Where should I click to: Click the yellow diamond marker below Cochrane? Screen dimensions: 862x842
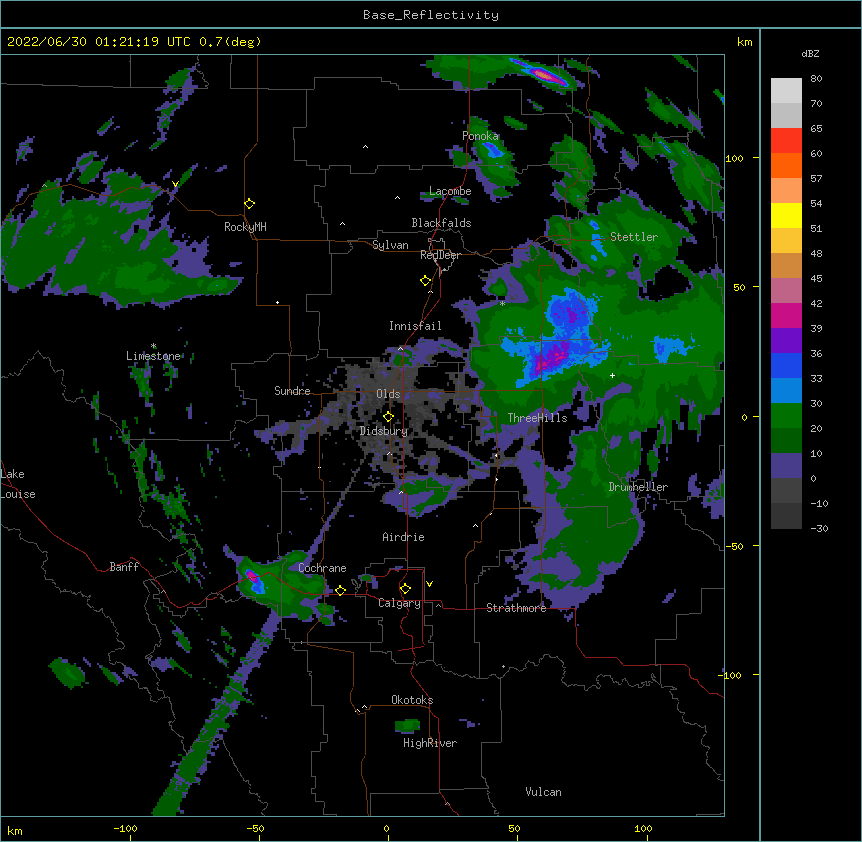pos(340,590)
